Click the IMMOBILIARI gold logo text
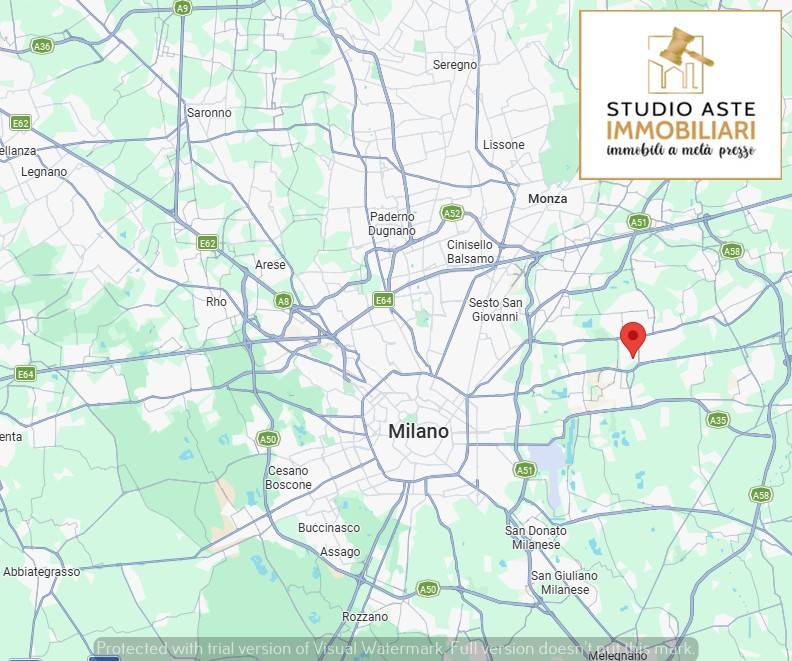This screenshot has width=792, height=661. click(681, 130)
